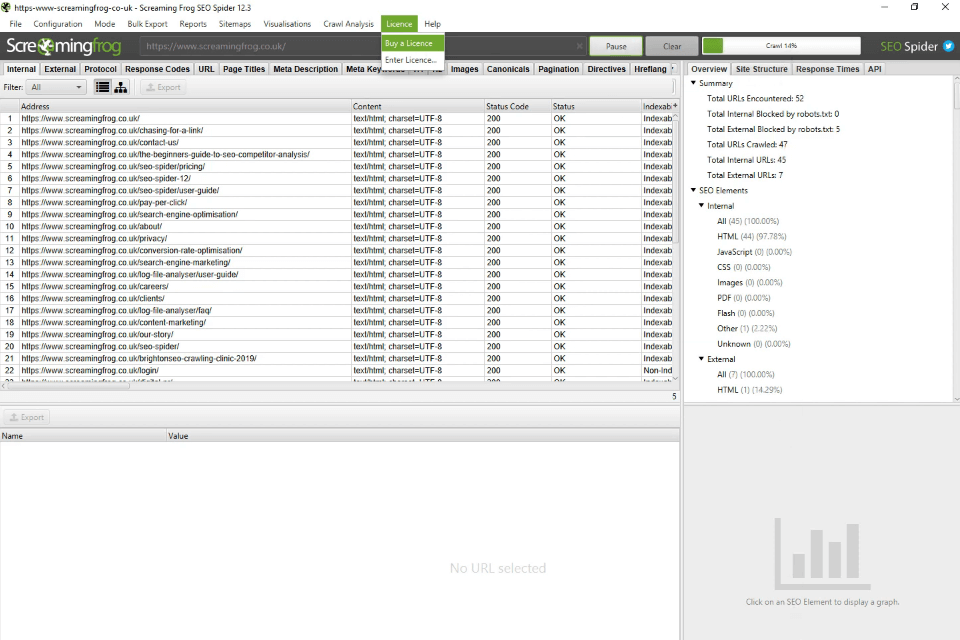The width and height of the screenshot is (960, 640).
Task: Switch to the Images tab
Action: click(464, 69)
